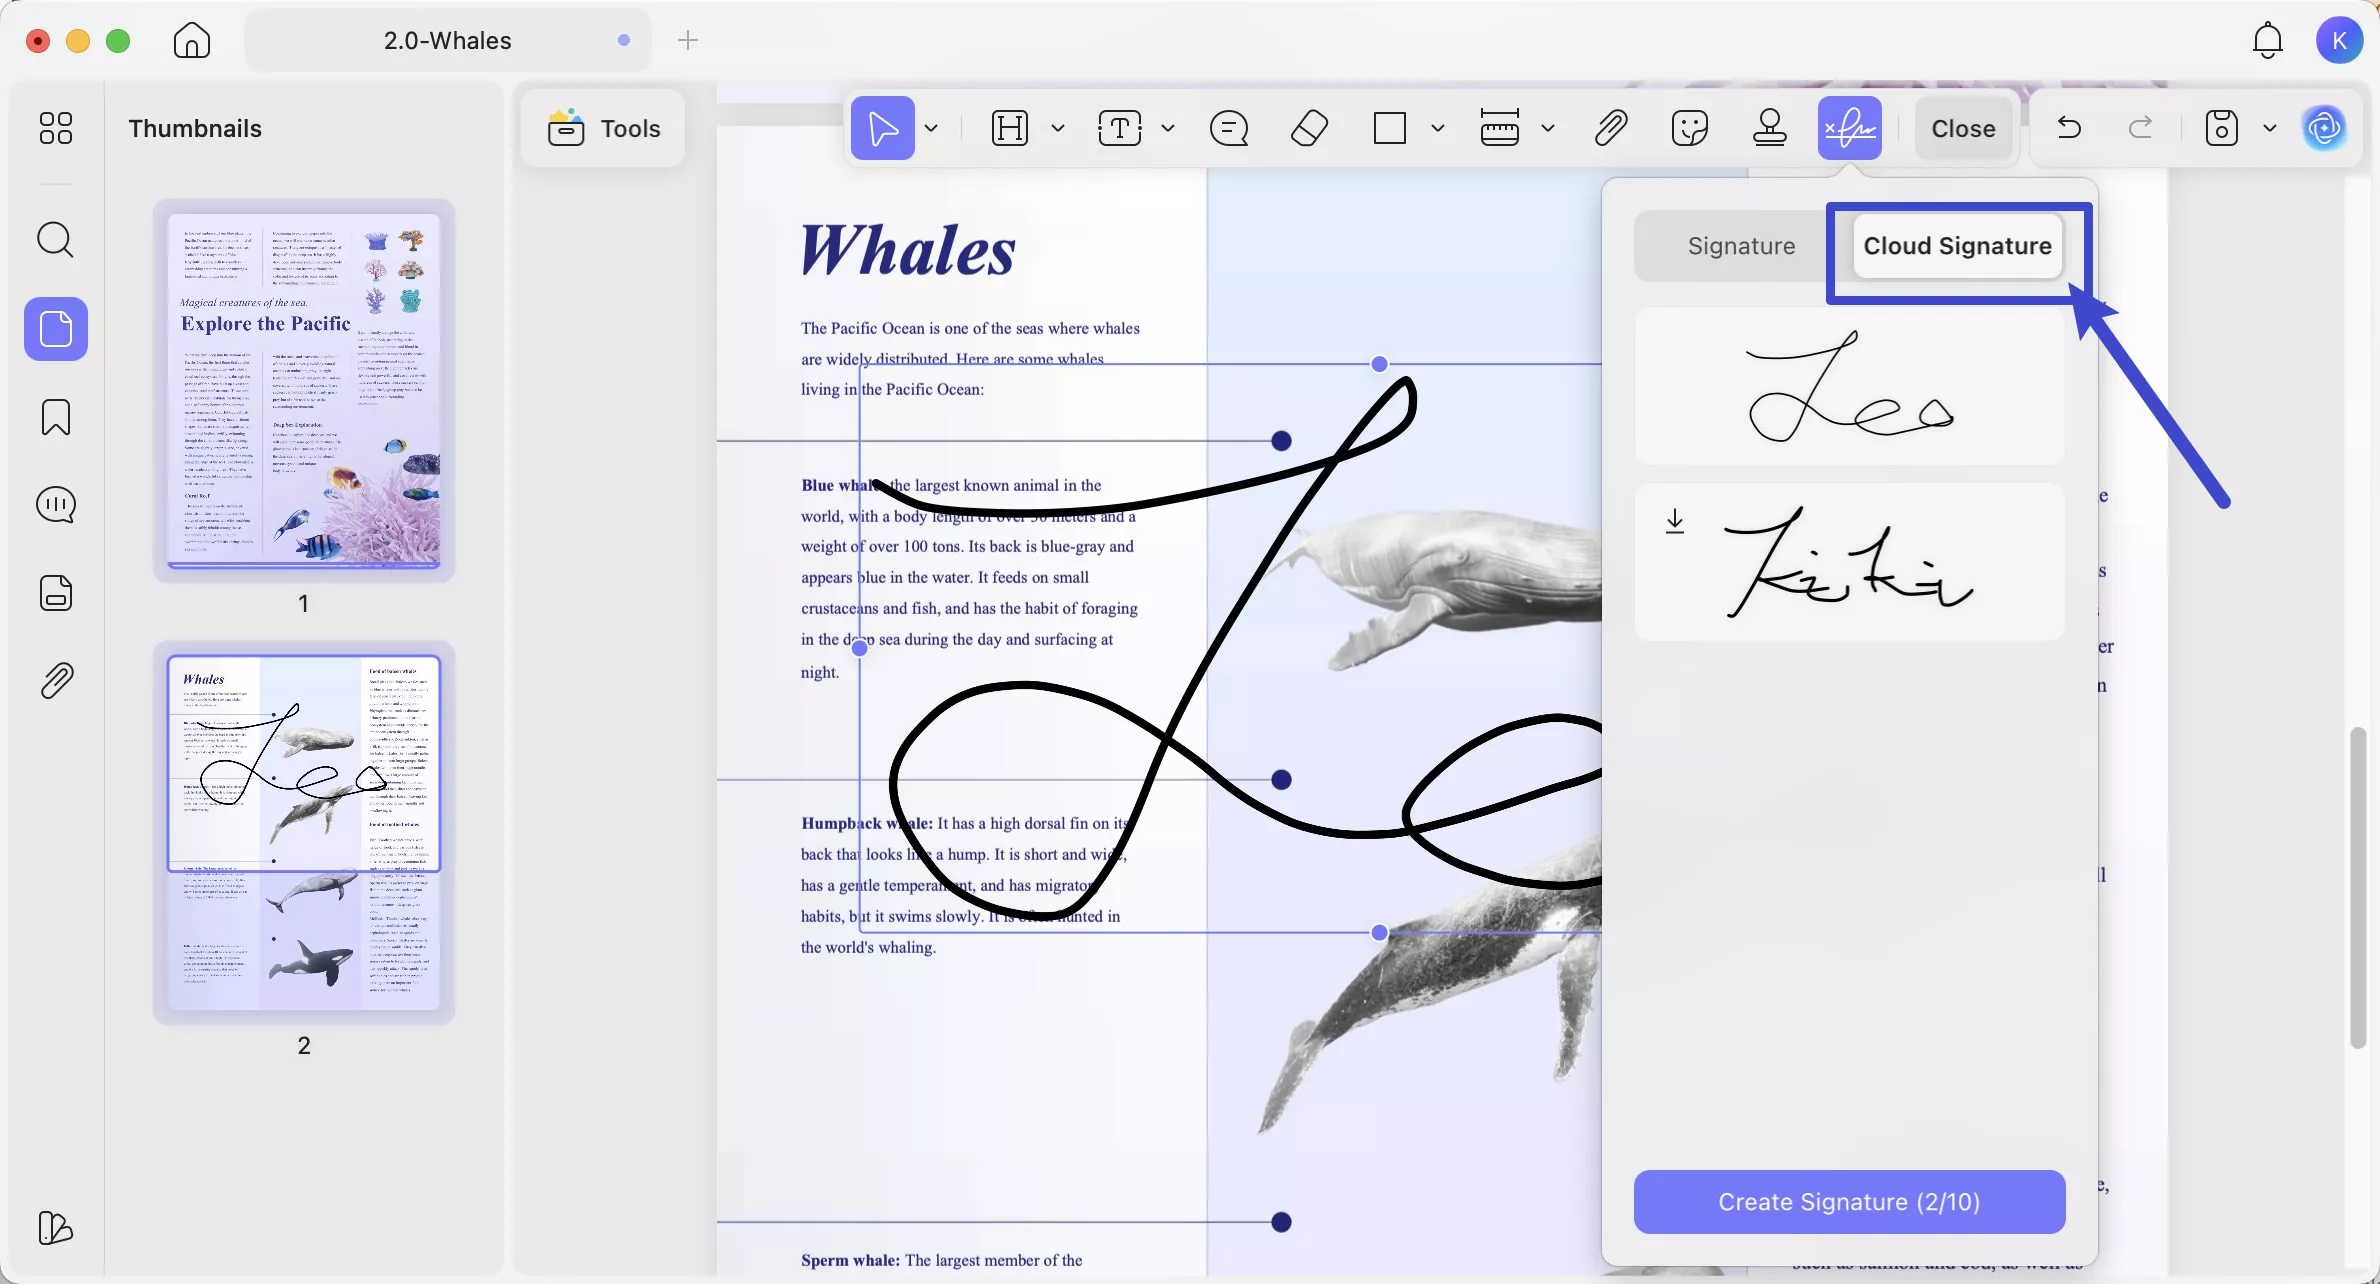Click the Tools button
Screen dimensions: 2380x1284
click(x=604, y=128)
